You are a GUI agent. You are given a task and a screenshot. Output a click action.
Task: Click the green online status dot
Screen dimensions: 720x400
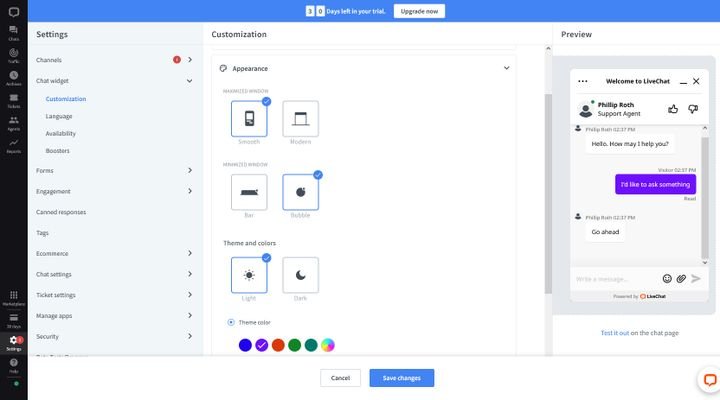[x=16, y=383]
